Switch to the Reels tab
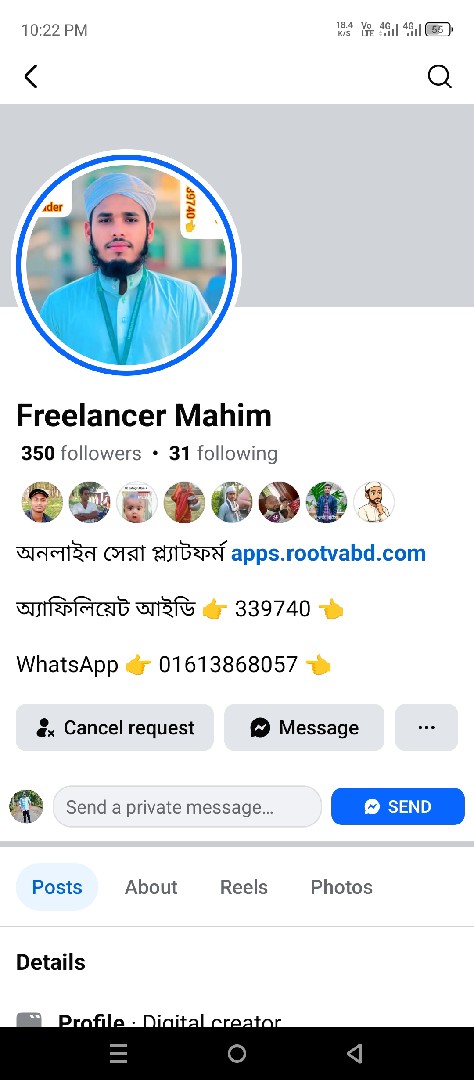 tap(244, 887)
